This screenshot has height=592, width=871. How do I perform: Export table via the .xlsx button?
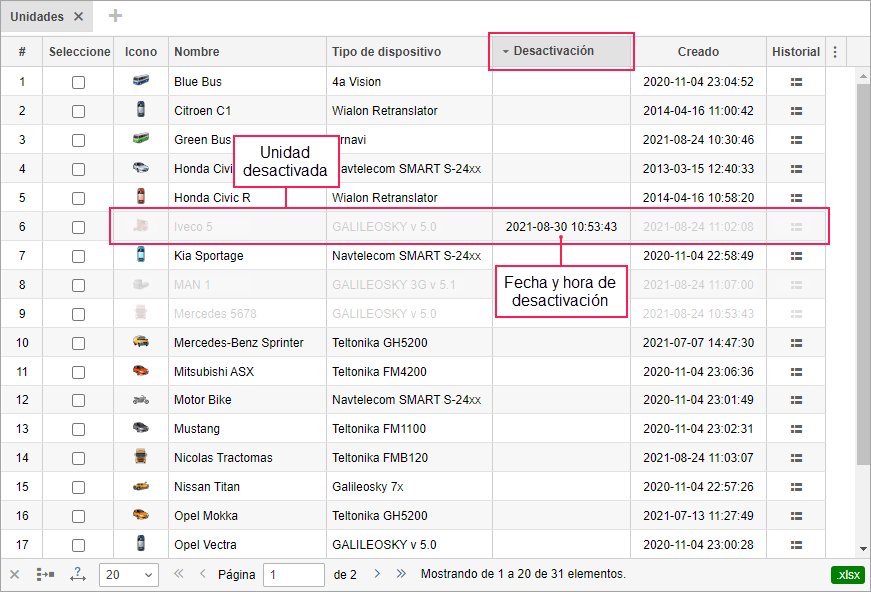pyautogui.click(x=848, y=575)
